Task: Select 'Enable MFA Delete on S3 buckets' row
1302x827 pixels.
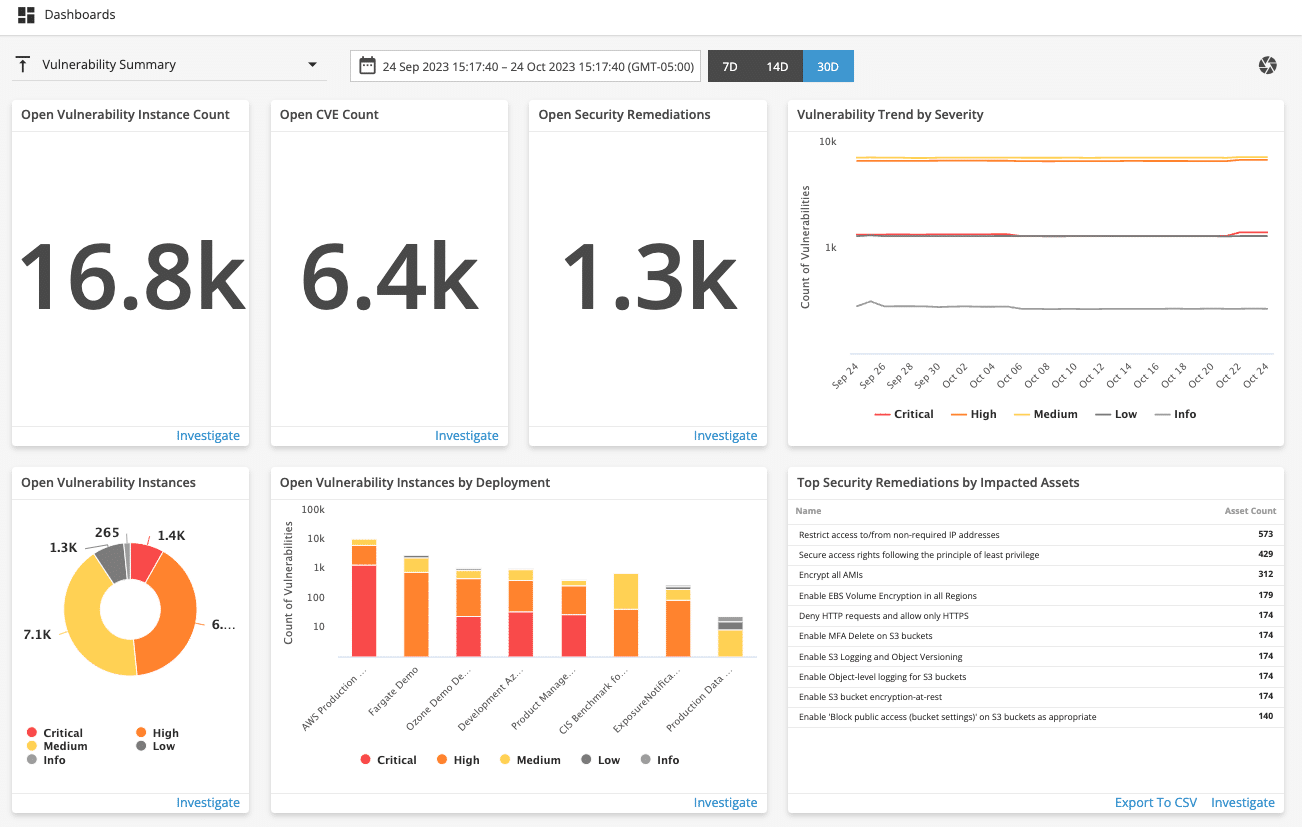Action: coord(1036,636)
